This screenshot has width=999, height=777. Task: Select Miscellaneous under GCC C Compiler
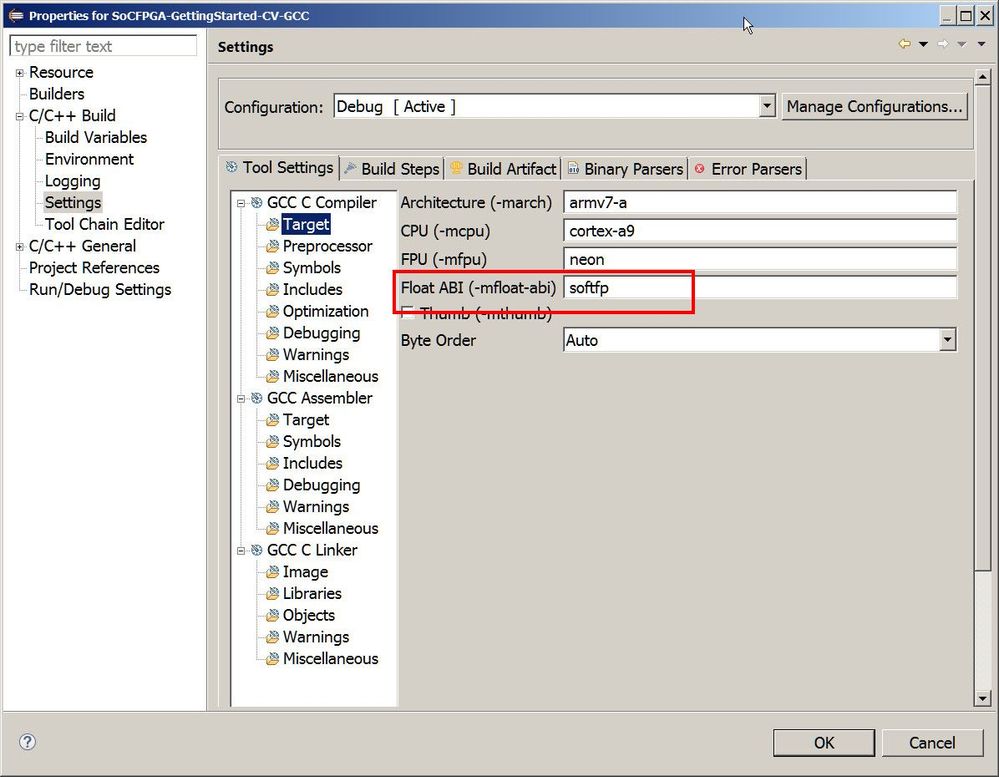330,376
